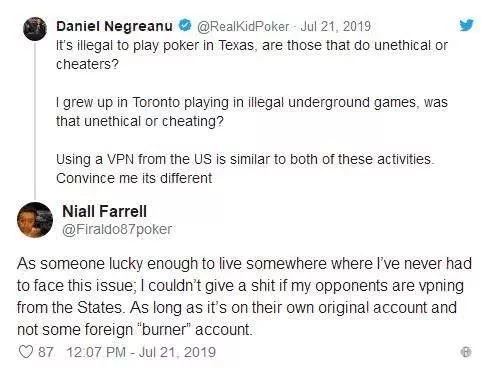
Task: Click the thread line connecting the two tweets
Action: tap(35, 121)
